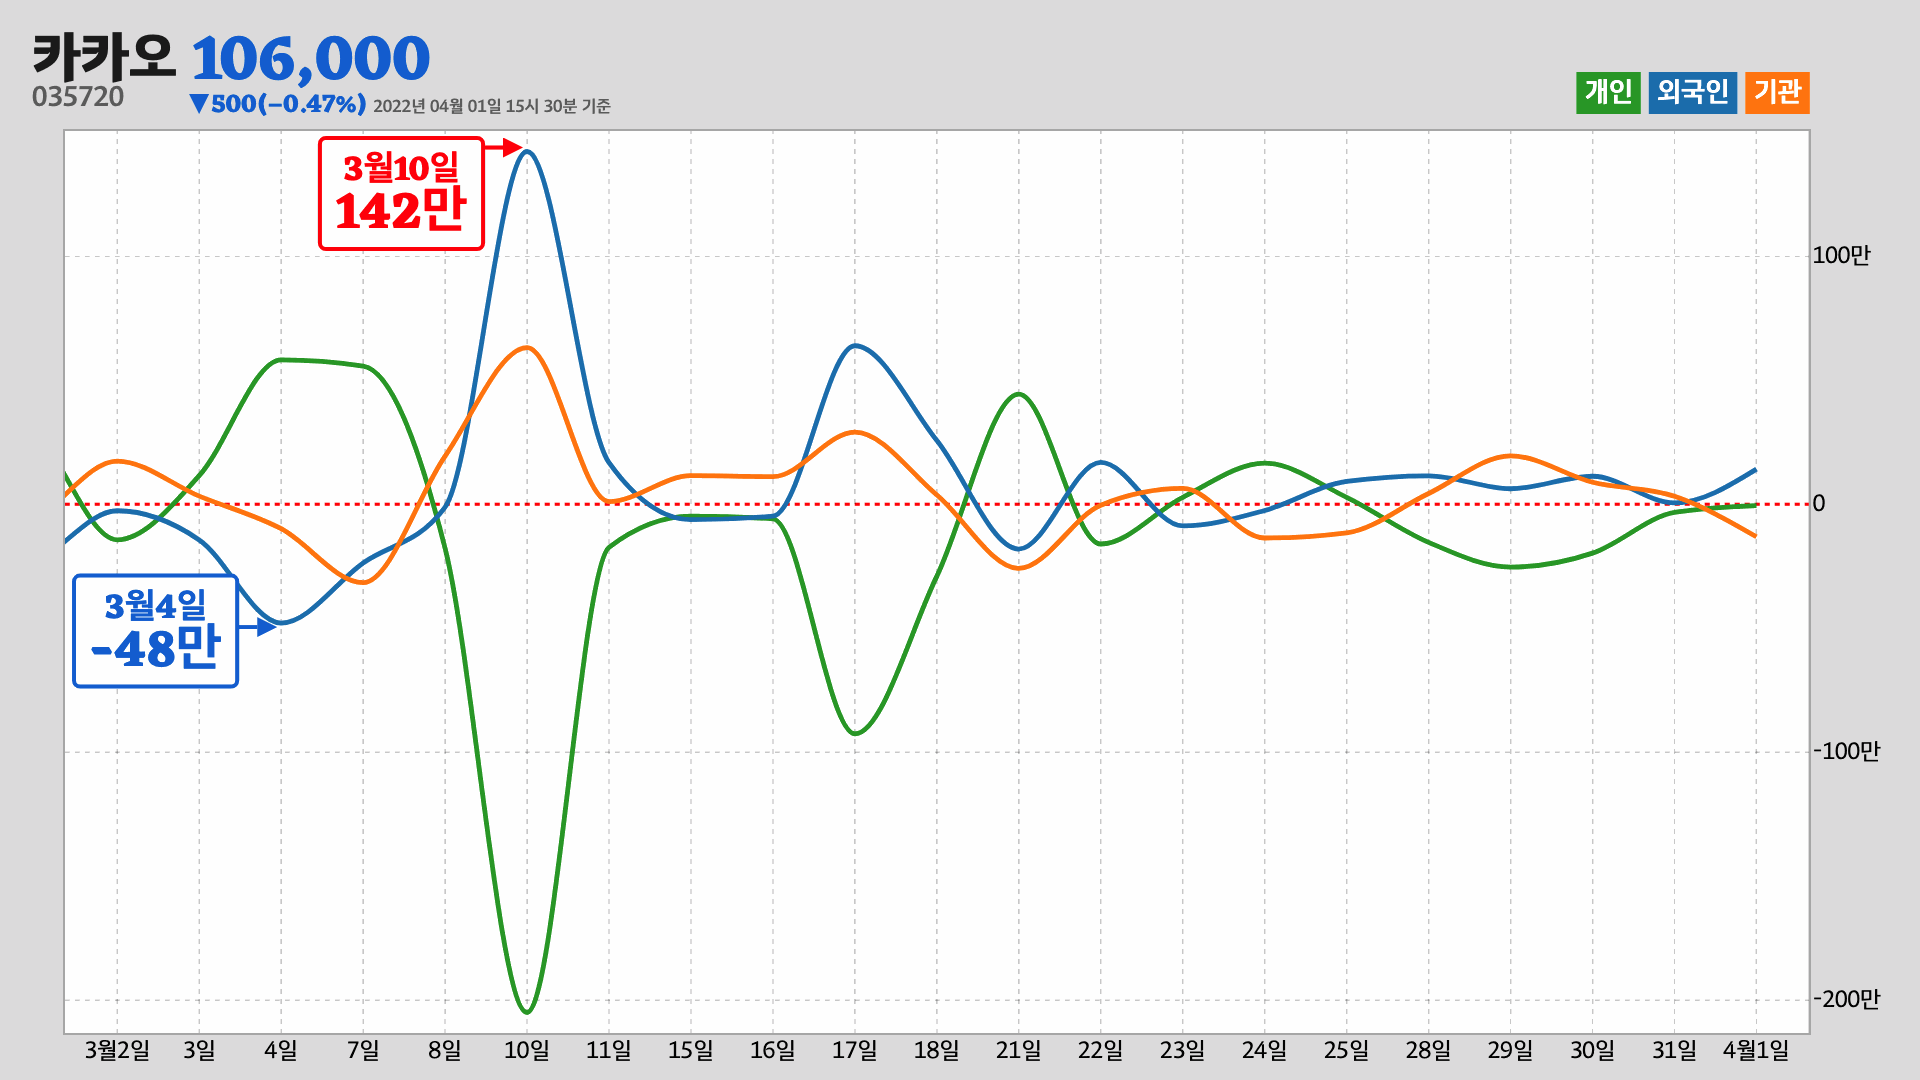Image resolution: width=1920 pixels, height=1080 pixels.
Task: Click the 4일 x-axis date label
Action: [x=281, y=1050]
